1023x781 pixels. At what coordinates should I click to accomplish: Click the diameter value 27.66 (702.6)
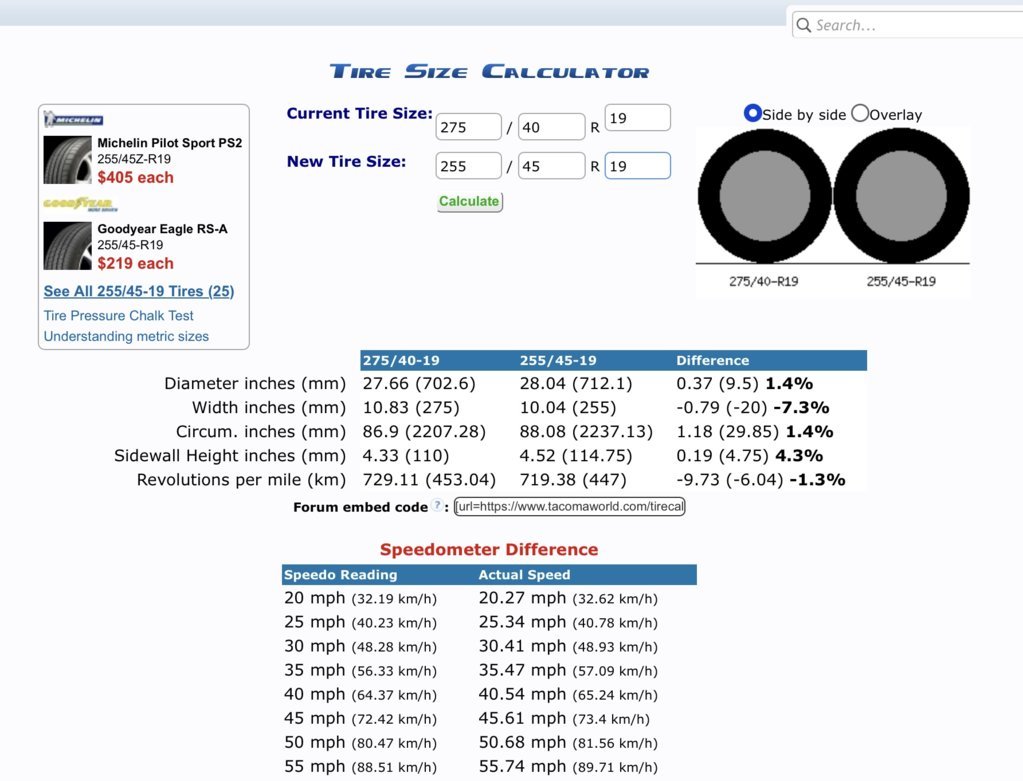[x=419, y=384]
